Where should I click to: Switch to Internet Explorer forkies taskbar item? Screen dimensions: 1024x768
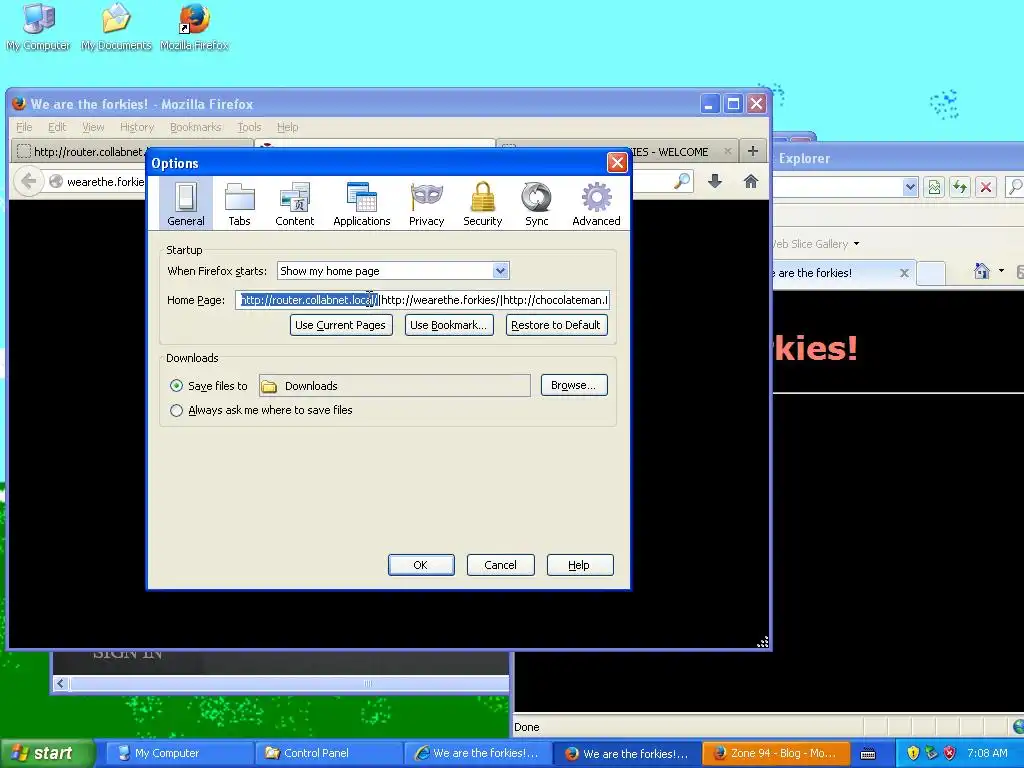pyautogui.click(x=478, y=754)
